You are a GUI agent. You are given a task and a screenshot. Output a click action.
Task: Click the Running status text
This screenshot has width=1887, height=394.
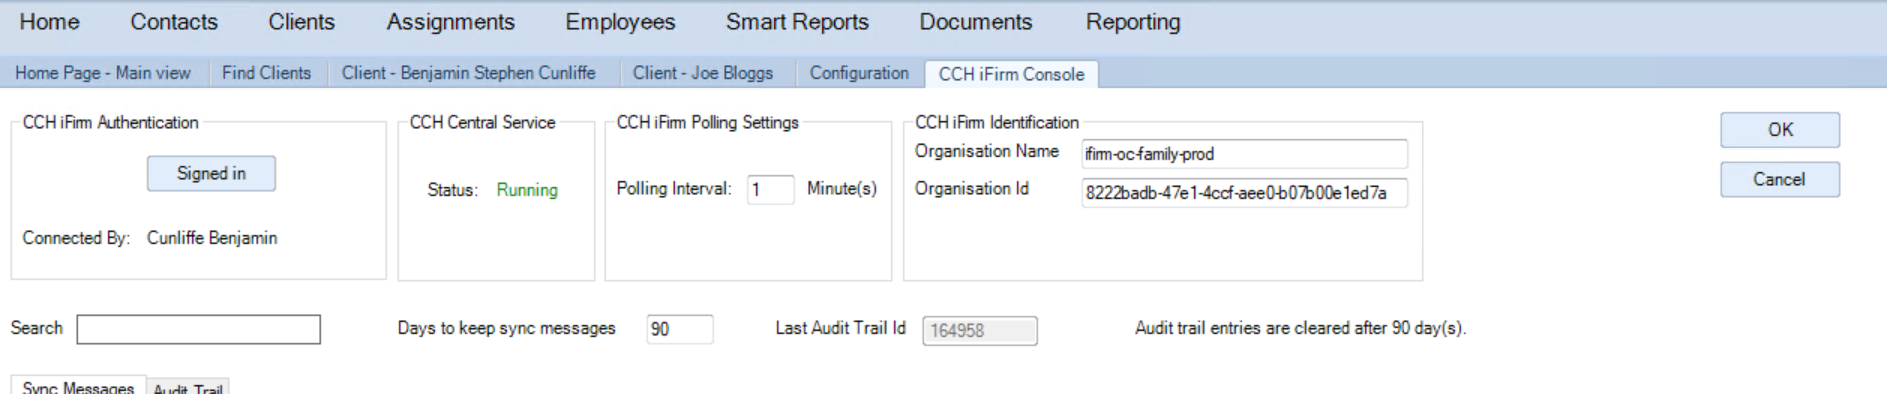[527, 189]
